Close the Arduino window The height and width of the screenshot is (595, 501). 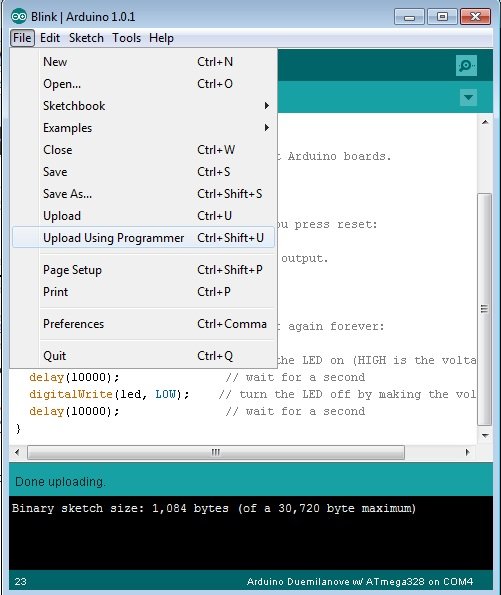pos(475,17)
